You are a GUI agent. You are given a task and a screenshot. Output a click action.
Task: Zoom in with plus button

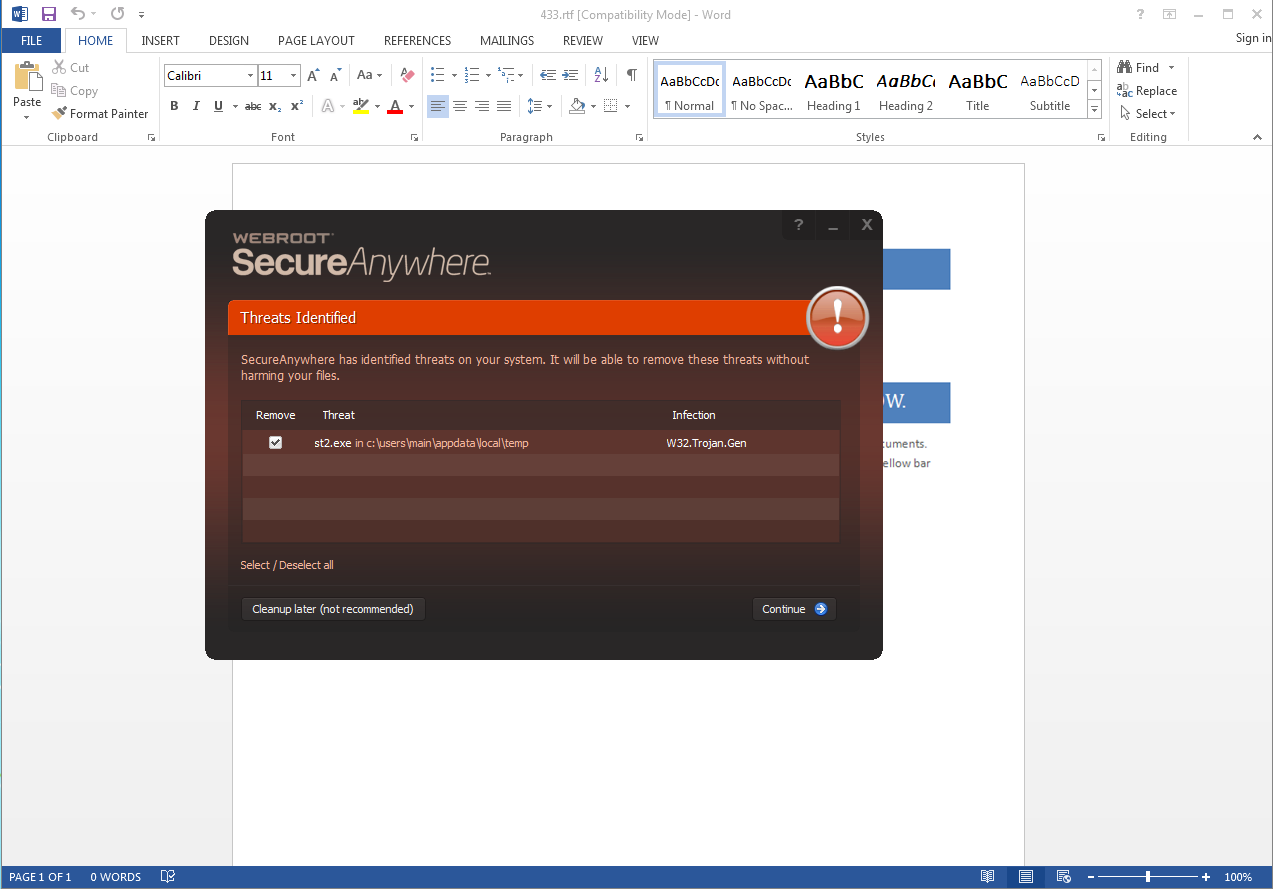click(x=1207, y=877)
